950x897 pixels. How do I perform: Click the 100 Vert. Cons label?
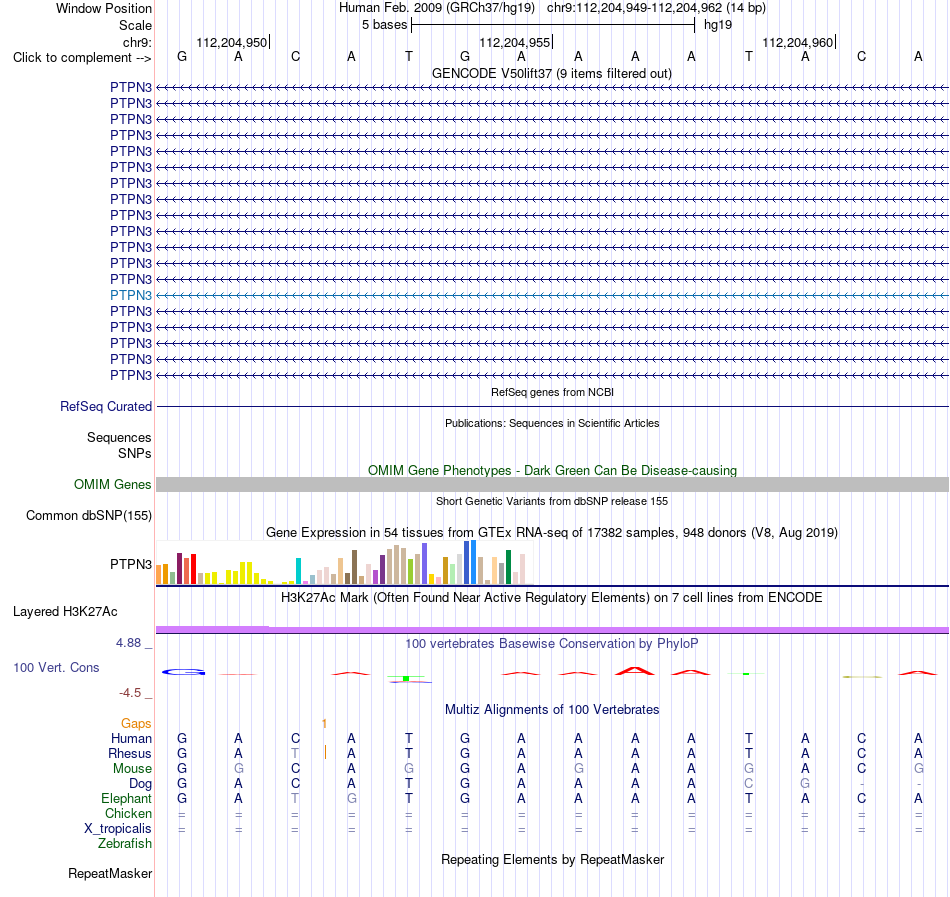pos(56,667)
